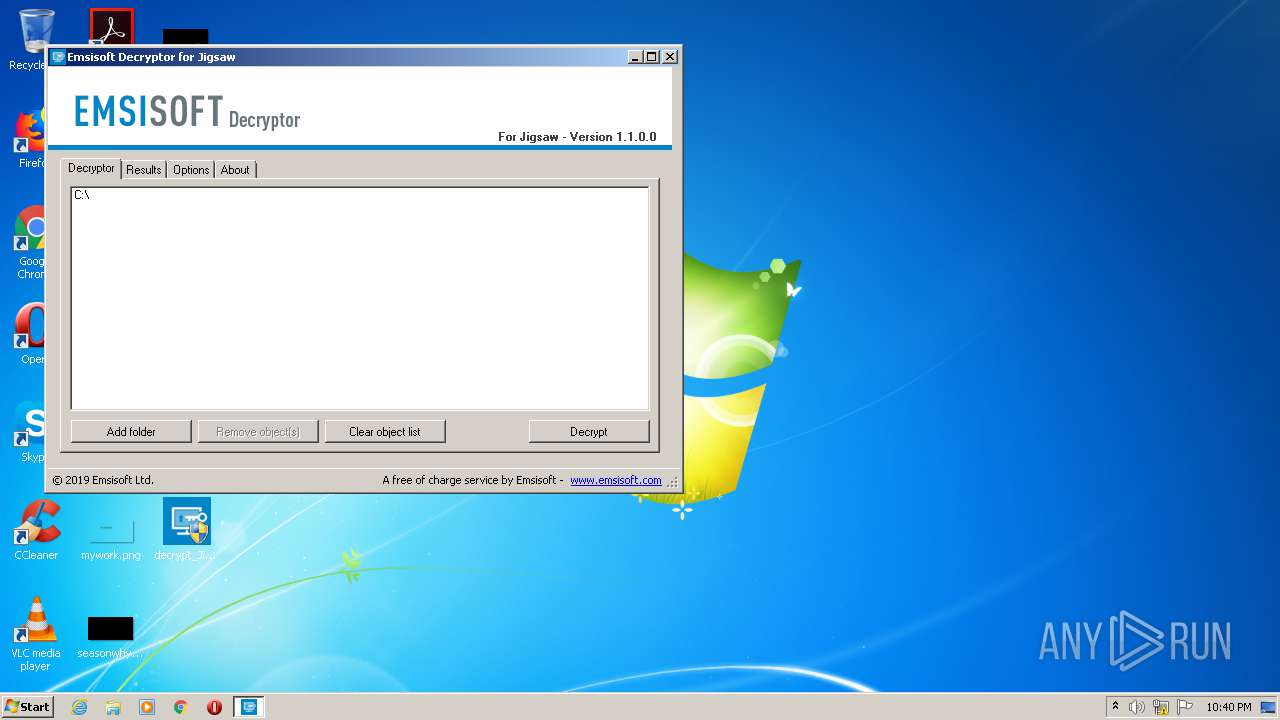Image resolution: width=1280 pixels, height=720 pixels.
Task: Select the decrypt_Jigsaw desktop executable icon
Action: click(186, 530)
